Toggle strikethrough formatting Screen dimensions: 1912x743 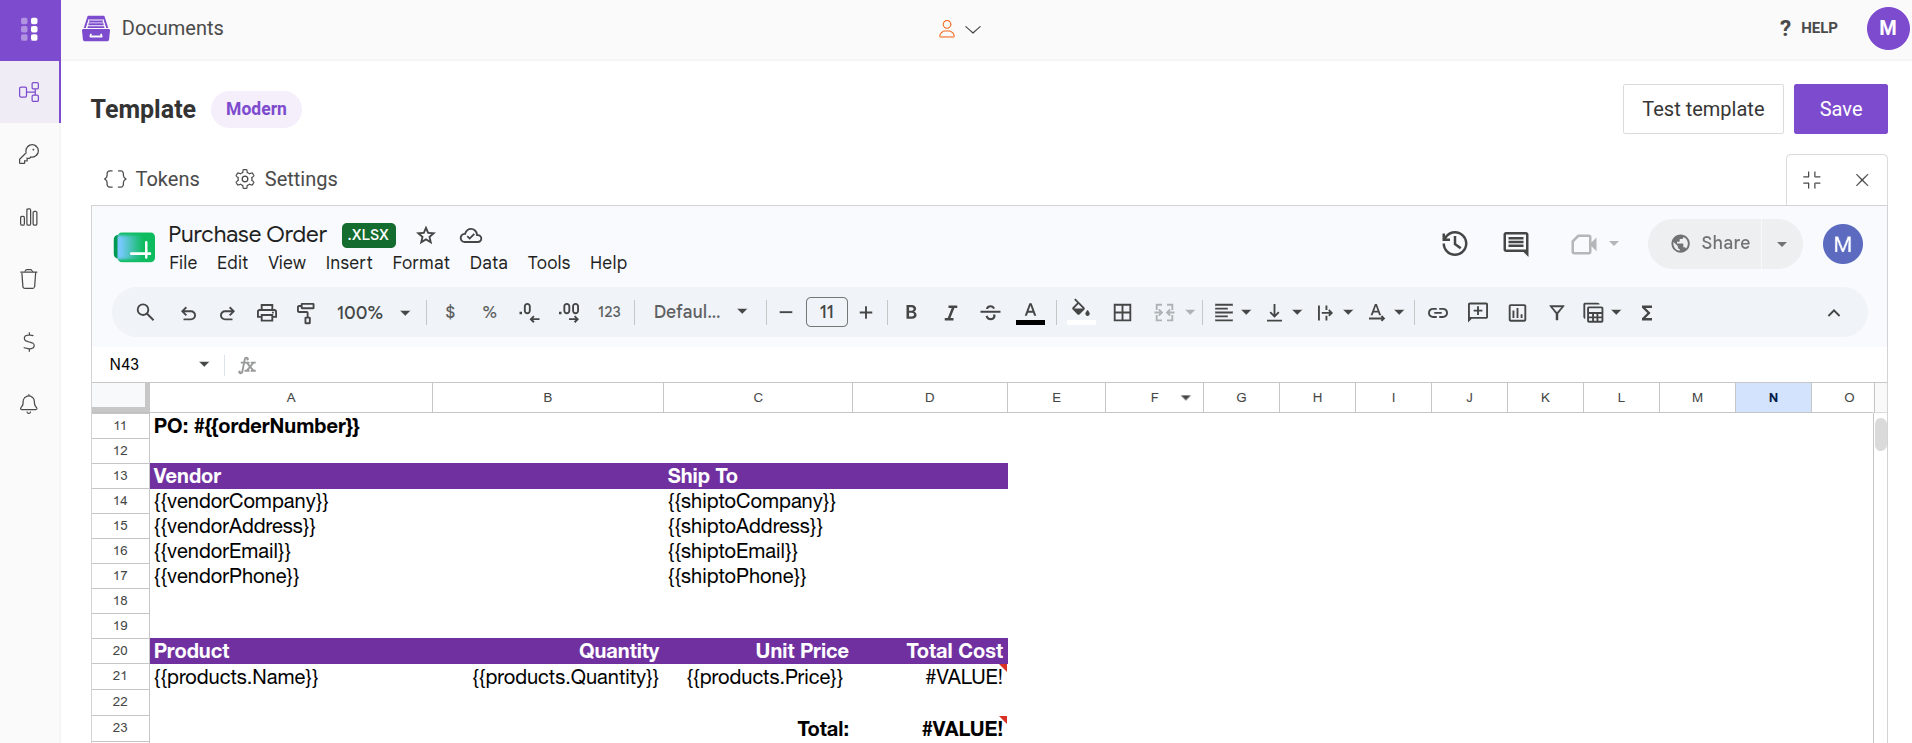(x=990, y=313)
